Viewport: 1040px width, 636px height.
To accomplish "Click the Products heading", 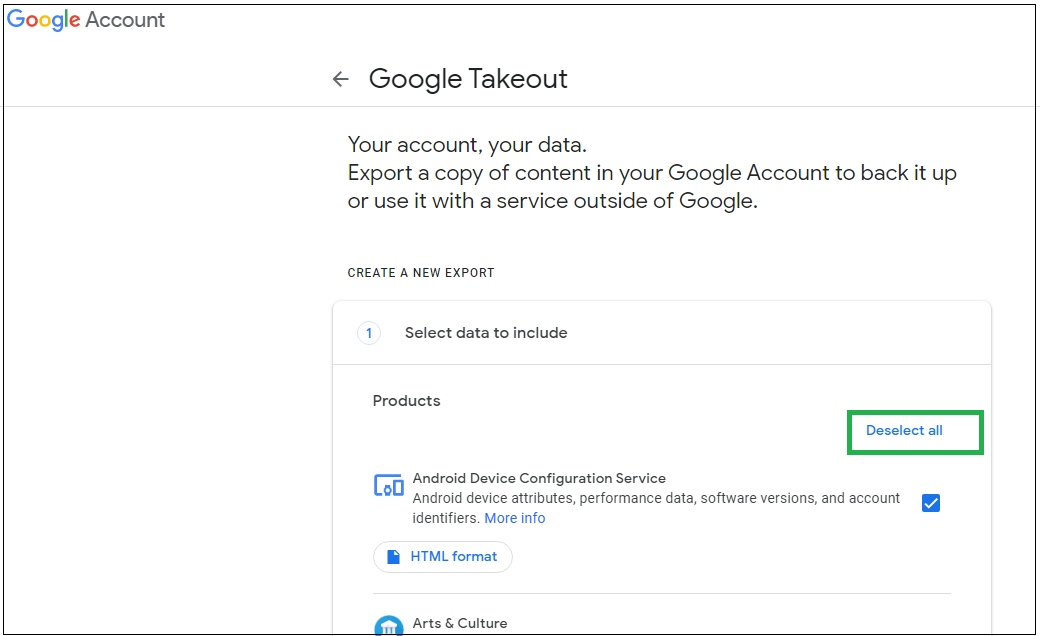I will pyautogui.click(x=407, y=401).
